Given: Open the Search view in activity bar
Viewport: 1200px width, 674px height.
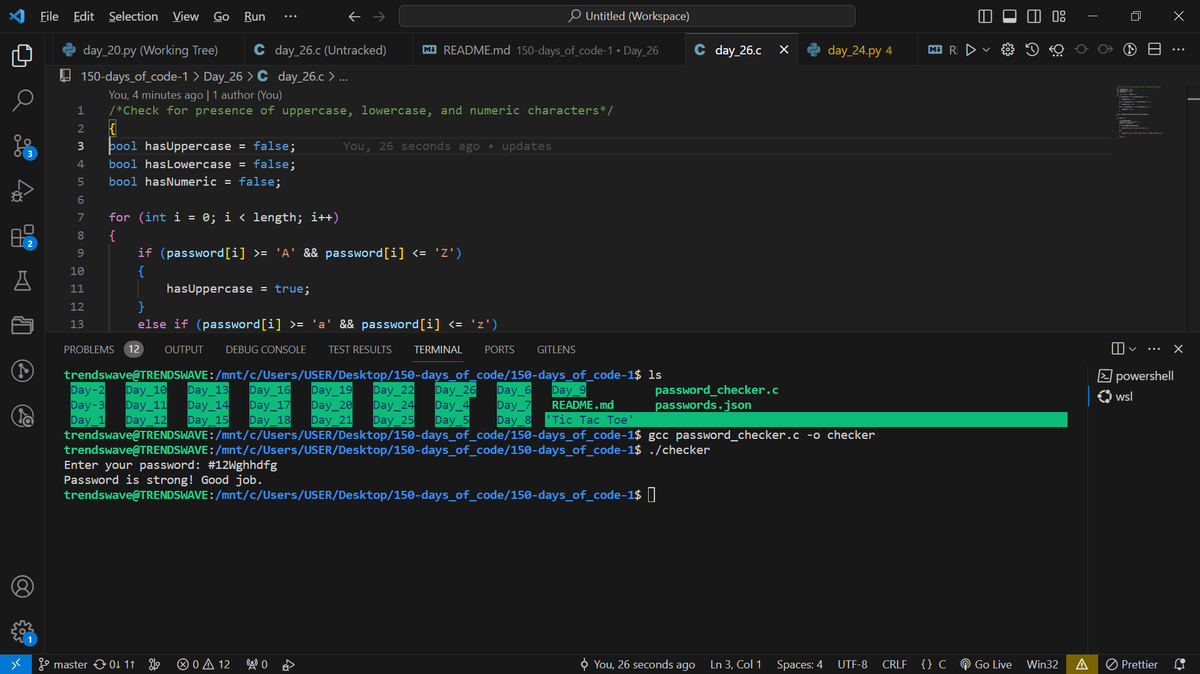Looking at the screenshot, I should pos(22,100).
